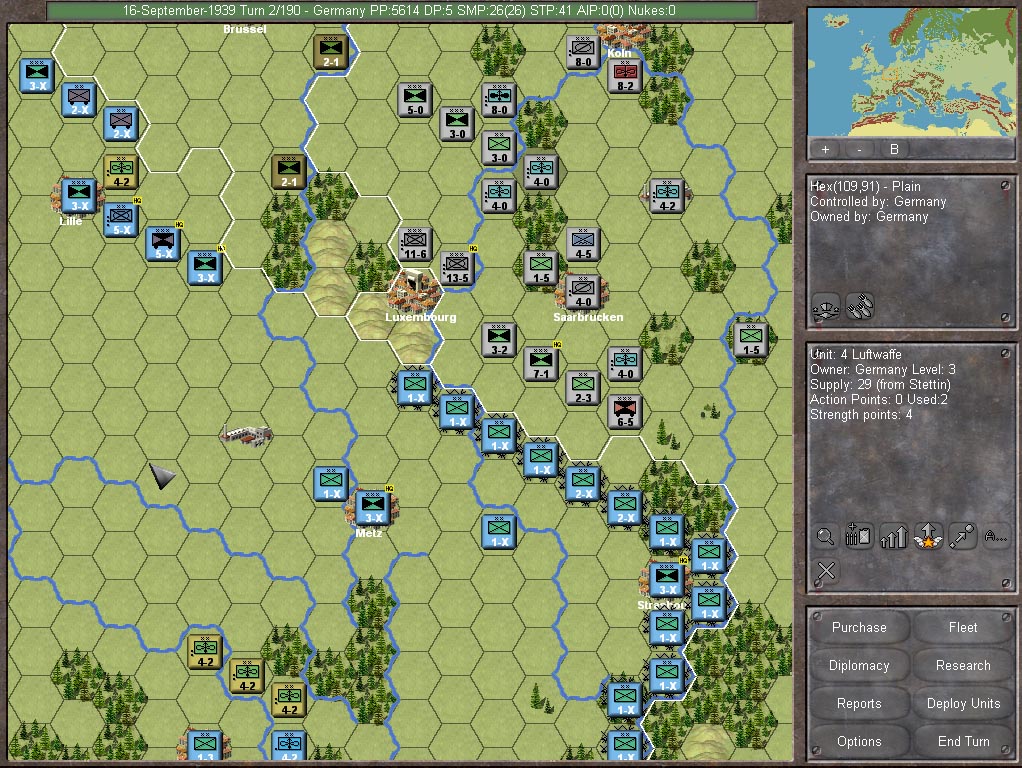
Task: Select the 2-3 German infantry unit
Action: tap(583, 387)
